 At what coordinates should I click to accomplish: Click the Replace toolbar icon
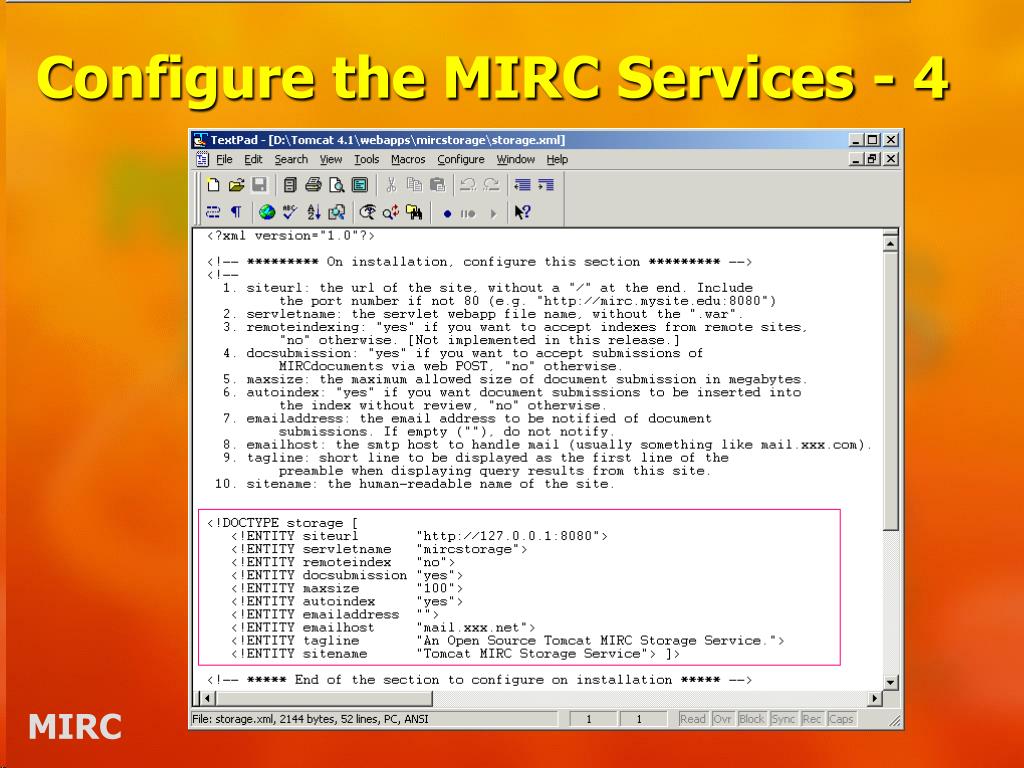tap(391, 212)
